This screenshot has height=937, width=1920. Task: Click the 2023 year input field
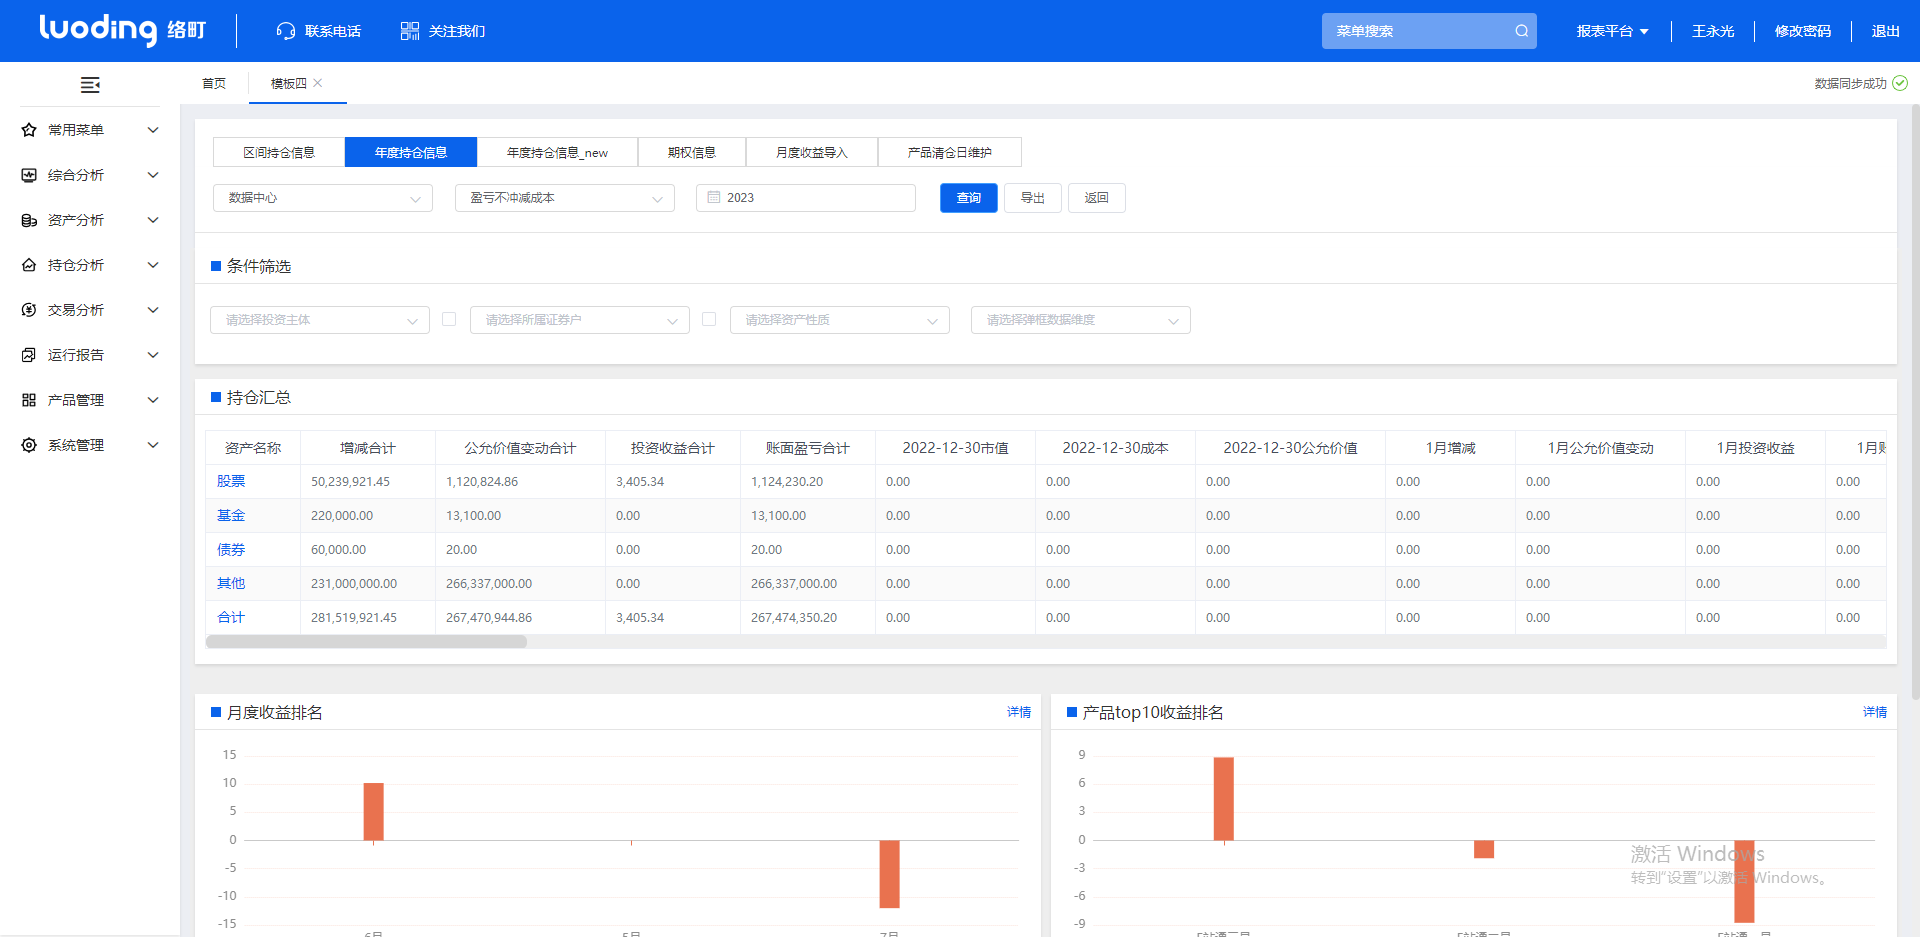pyautogui.click(x=806, y=198)
